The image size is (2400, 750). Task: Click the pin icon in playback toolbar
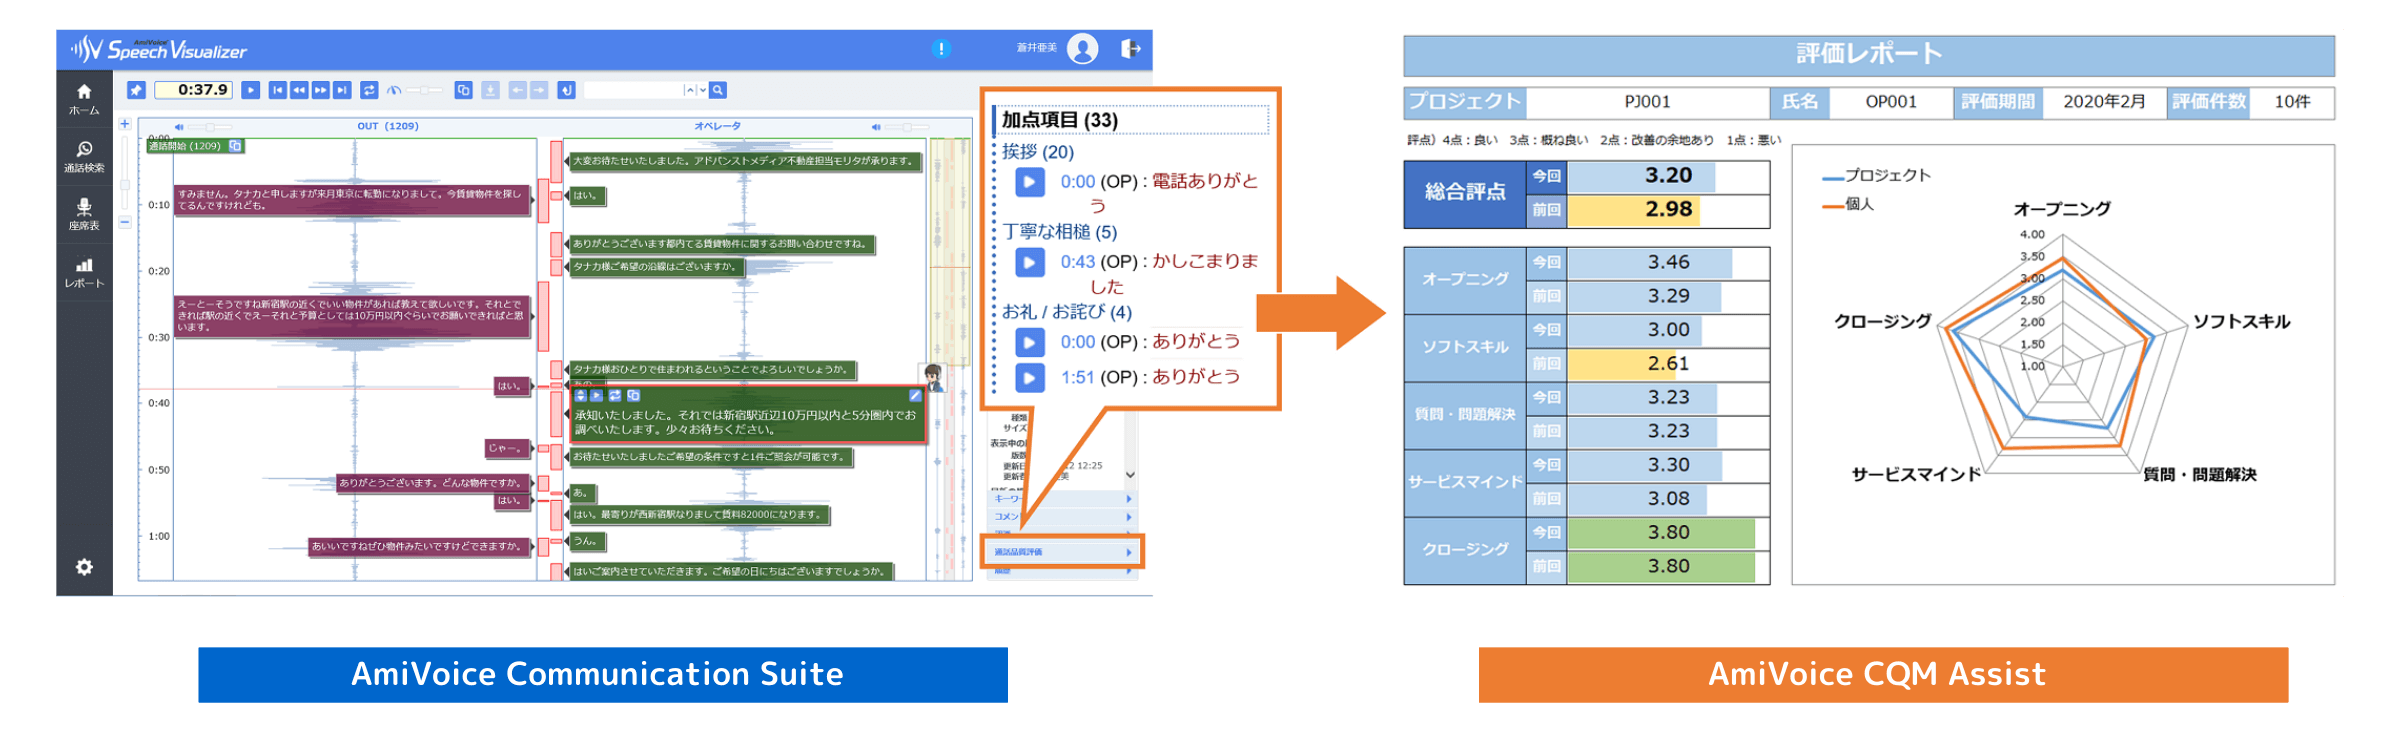point(137,90)
